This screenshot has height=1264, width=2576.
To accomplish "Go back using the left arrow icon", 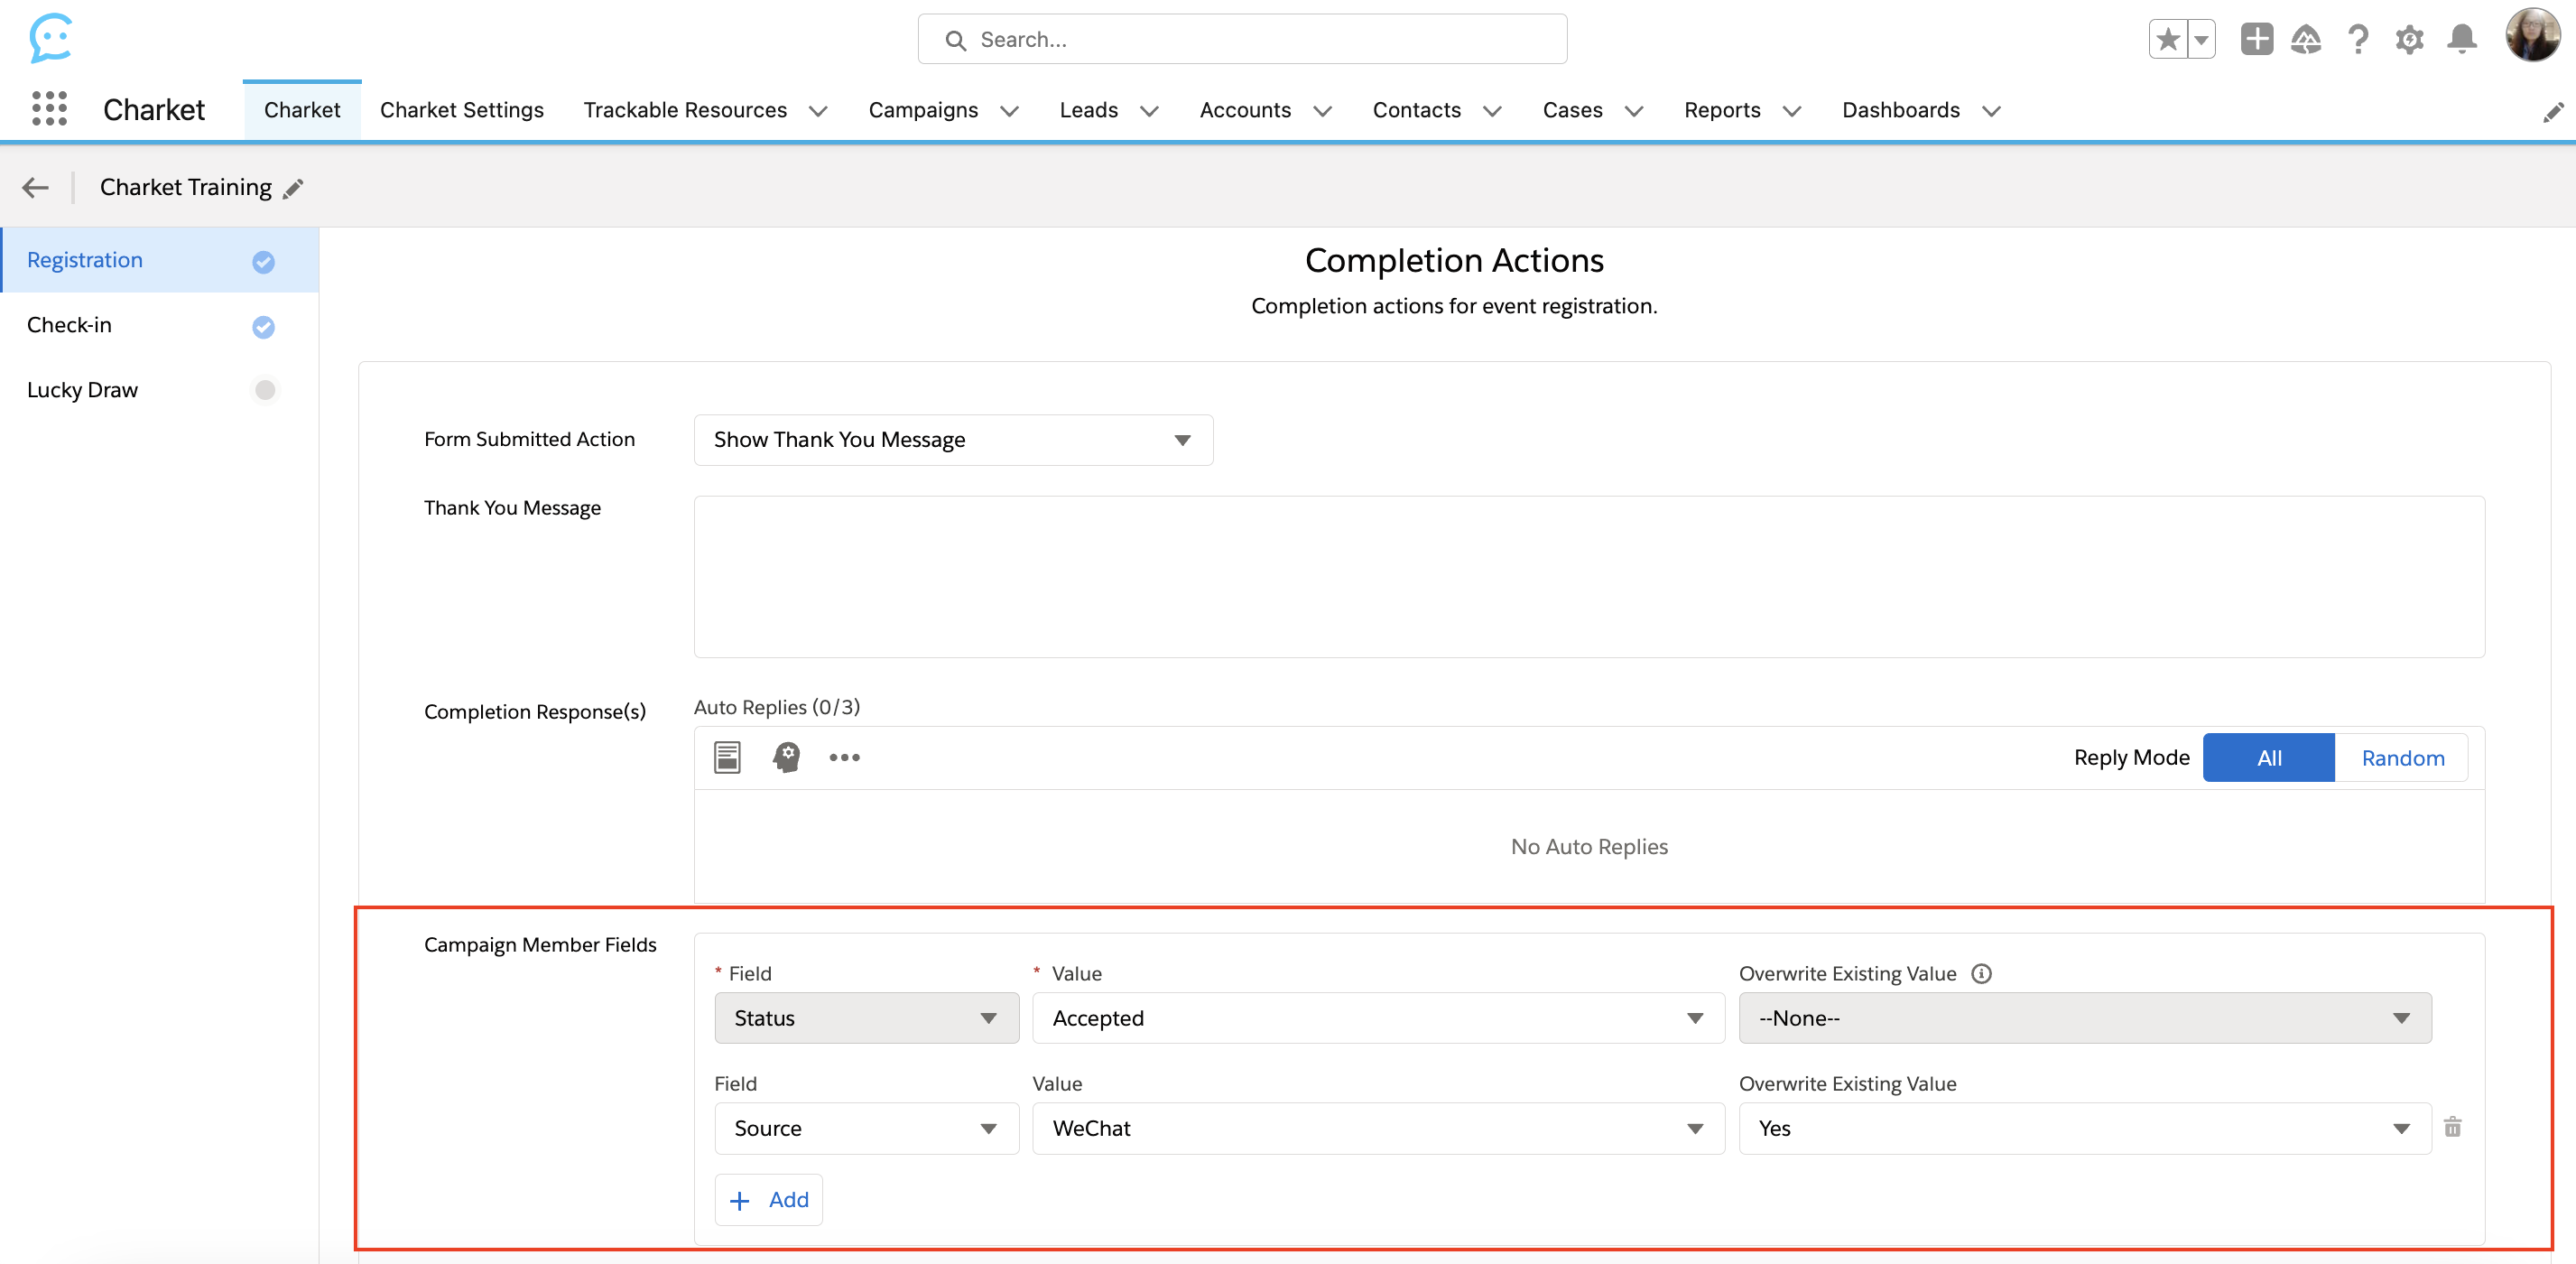I will point(36,187).
